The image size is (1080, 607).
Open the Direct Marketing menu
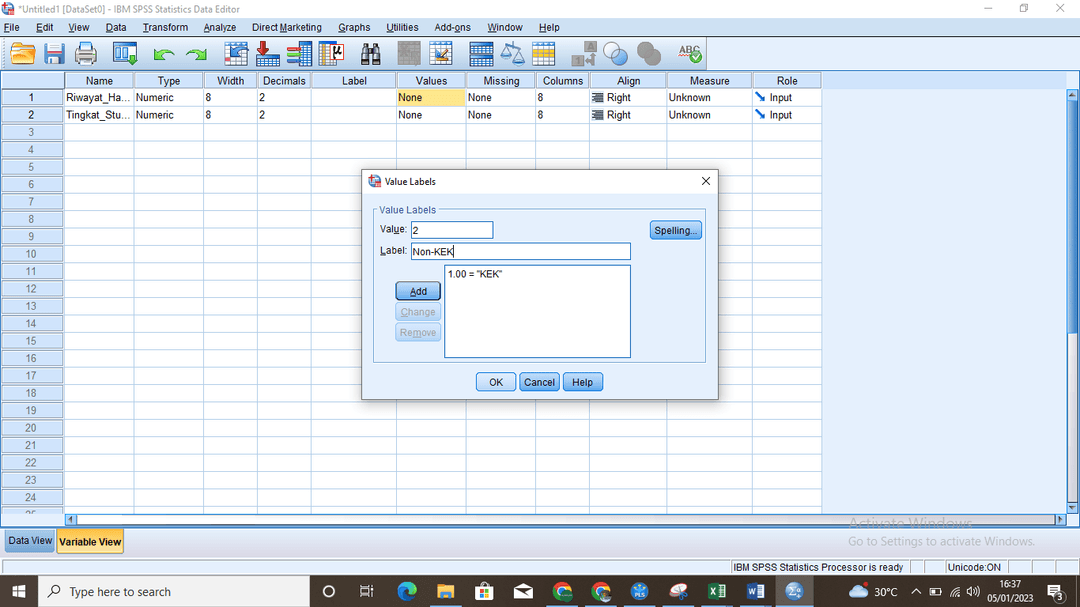[287, 28]
